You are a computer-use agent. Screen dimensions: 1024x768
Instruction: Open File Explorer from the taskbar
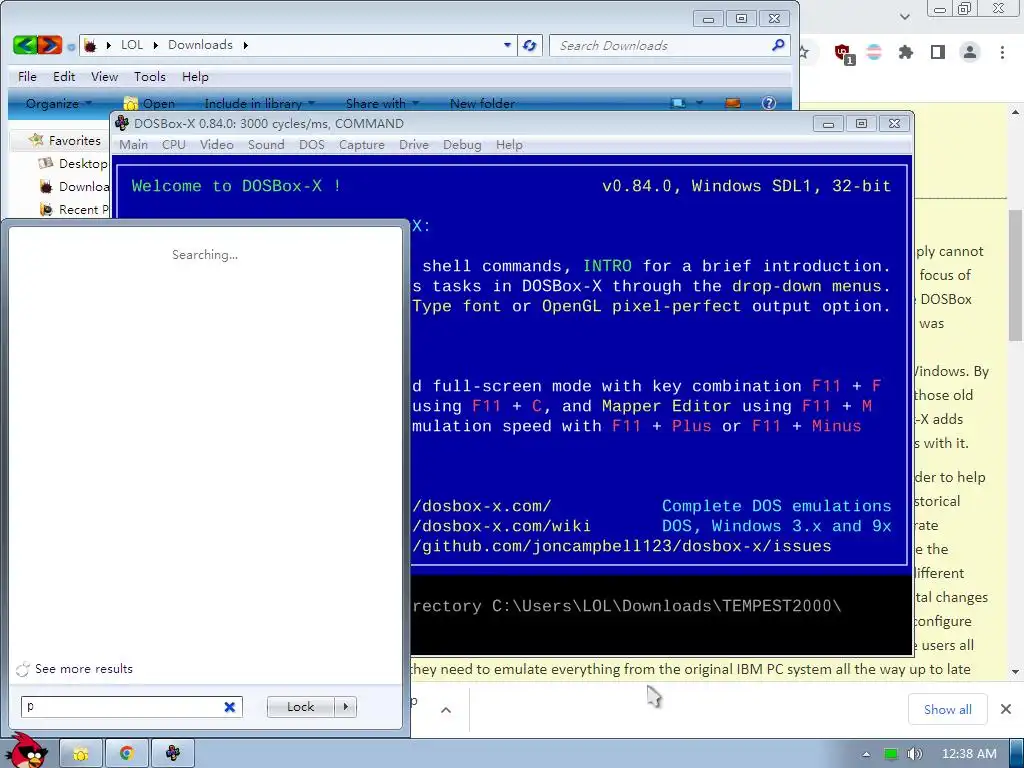(81, 754)
